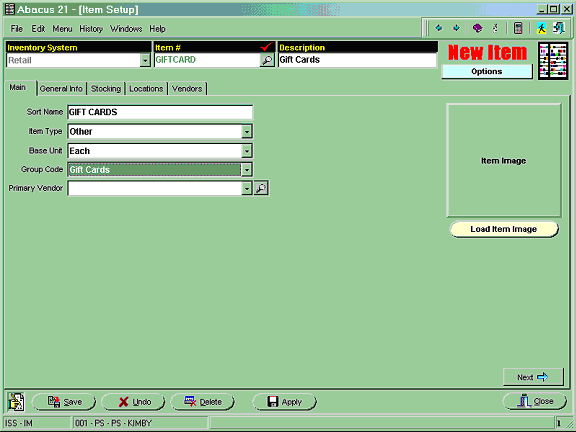Click the Primary Vendor input field

tap(155, 188)
